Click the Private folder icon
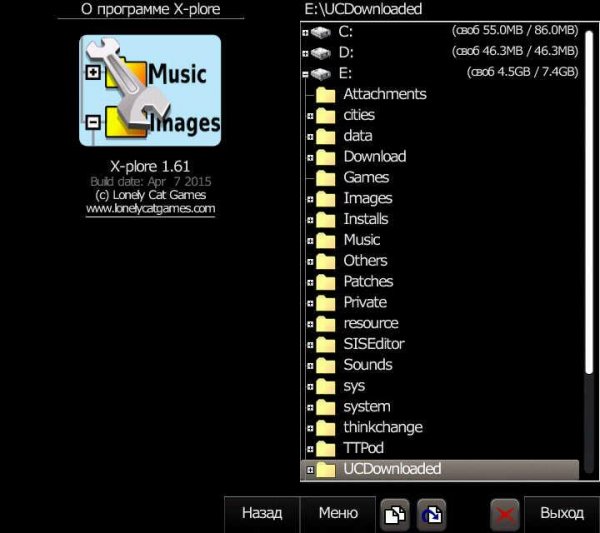 pyautogui.click(x=326, y=303)
